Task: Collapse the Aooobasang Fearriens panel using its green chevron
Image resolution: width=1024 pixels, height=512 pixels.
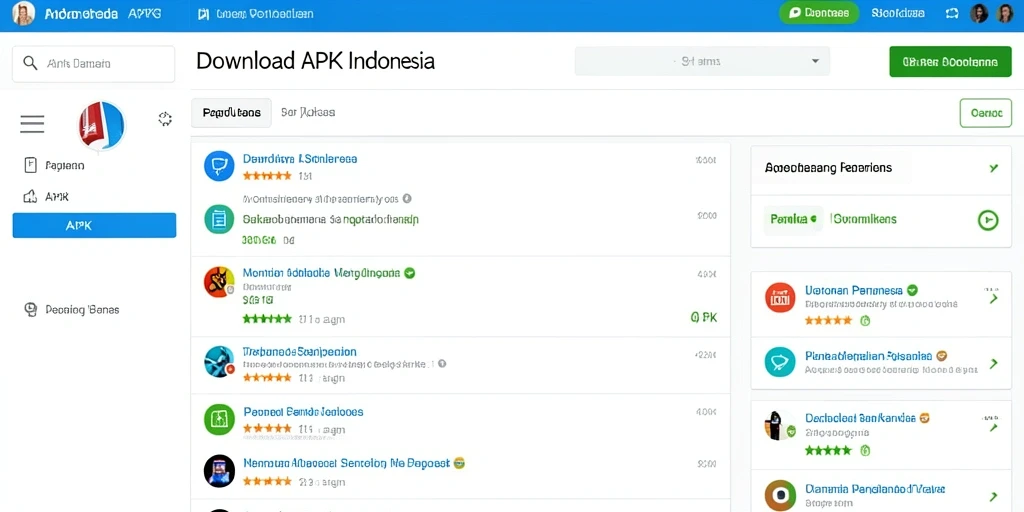Action: pyautogui.click(x=993, y=168)
